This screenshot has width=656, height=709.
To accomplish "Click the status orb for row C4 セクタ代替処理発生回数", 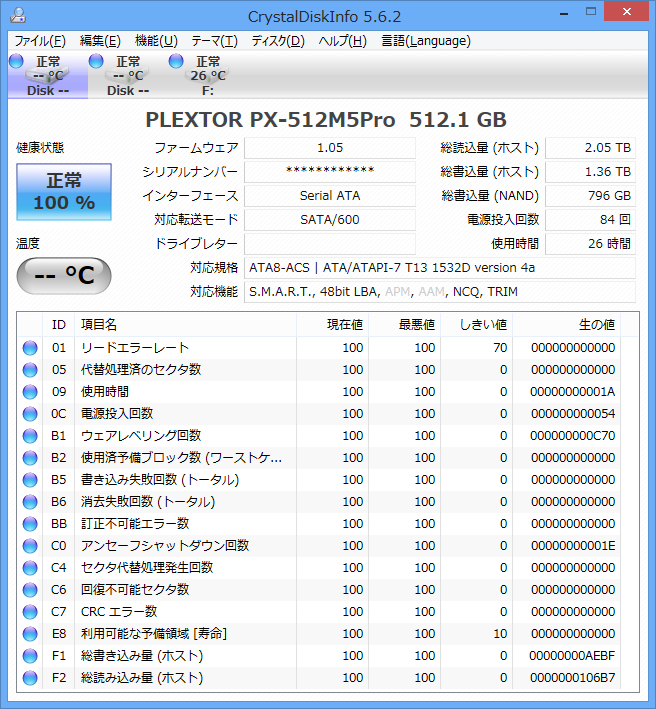I will click(x=30, y=567).
